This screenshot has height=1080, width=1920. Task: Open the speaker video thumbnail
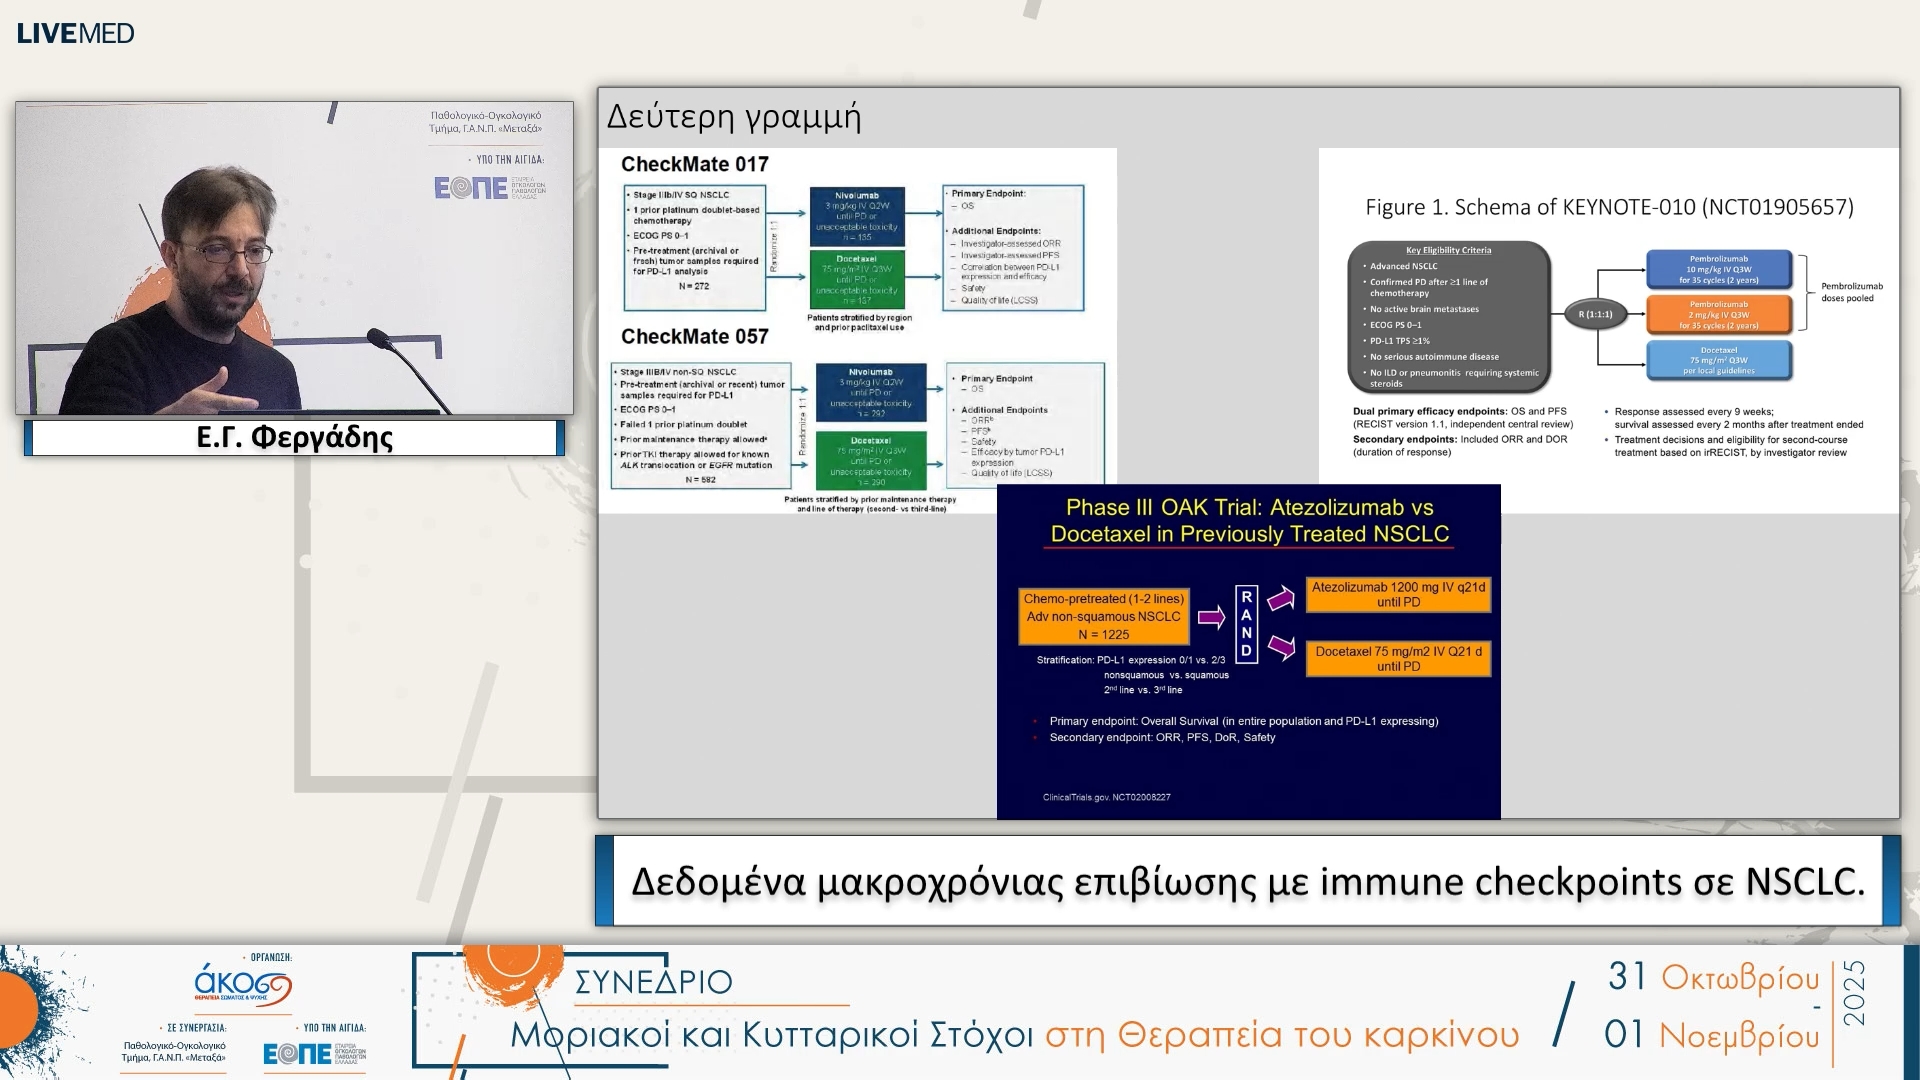294,258
